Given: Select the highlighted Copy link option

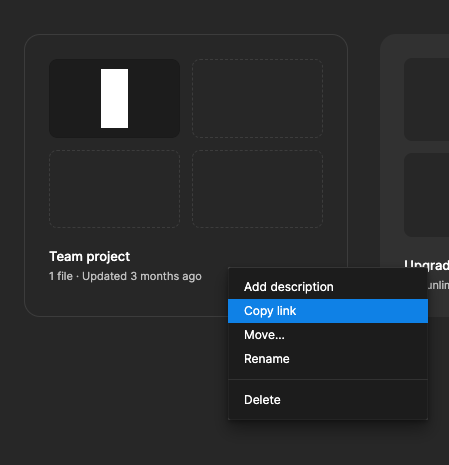Looking at the screenshot, I should click(x=328, y=311).
